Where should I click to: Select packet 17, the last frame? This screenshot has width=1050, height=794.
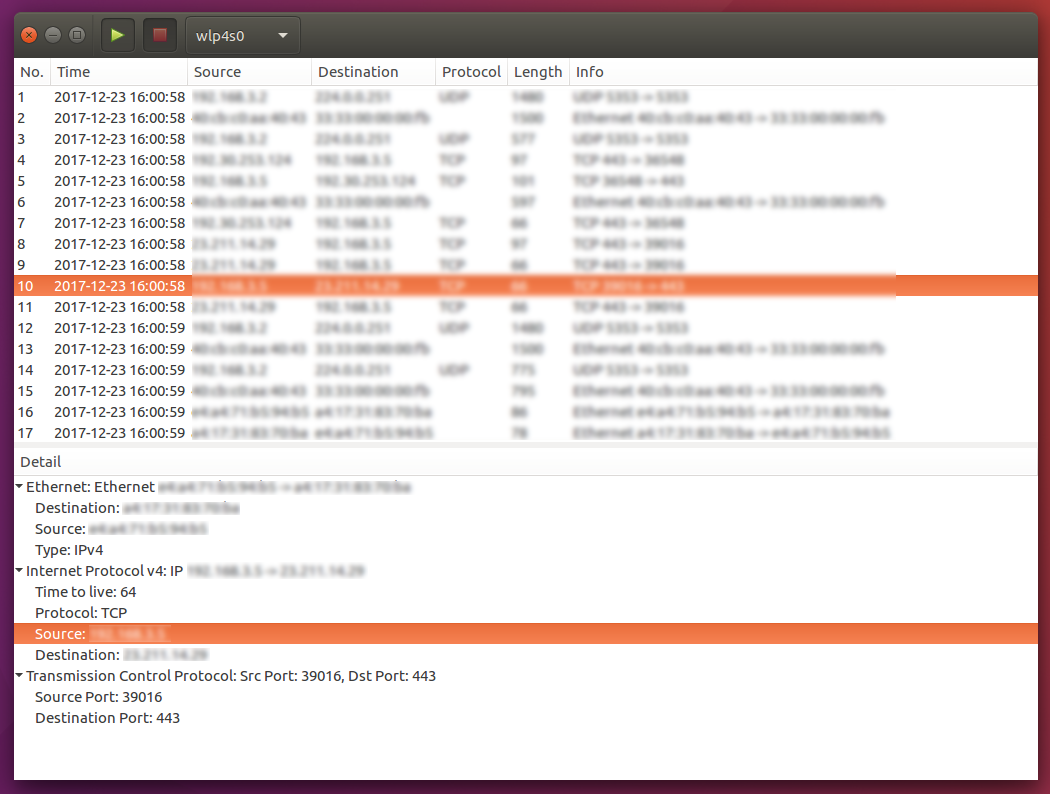tap(300, 432)
